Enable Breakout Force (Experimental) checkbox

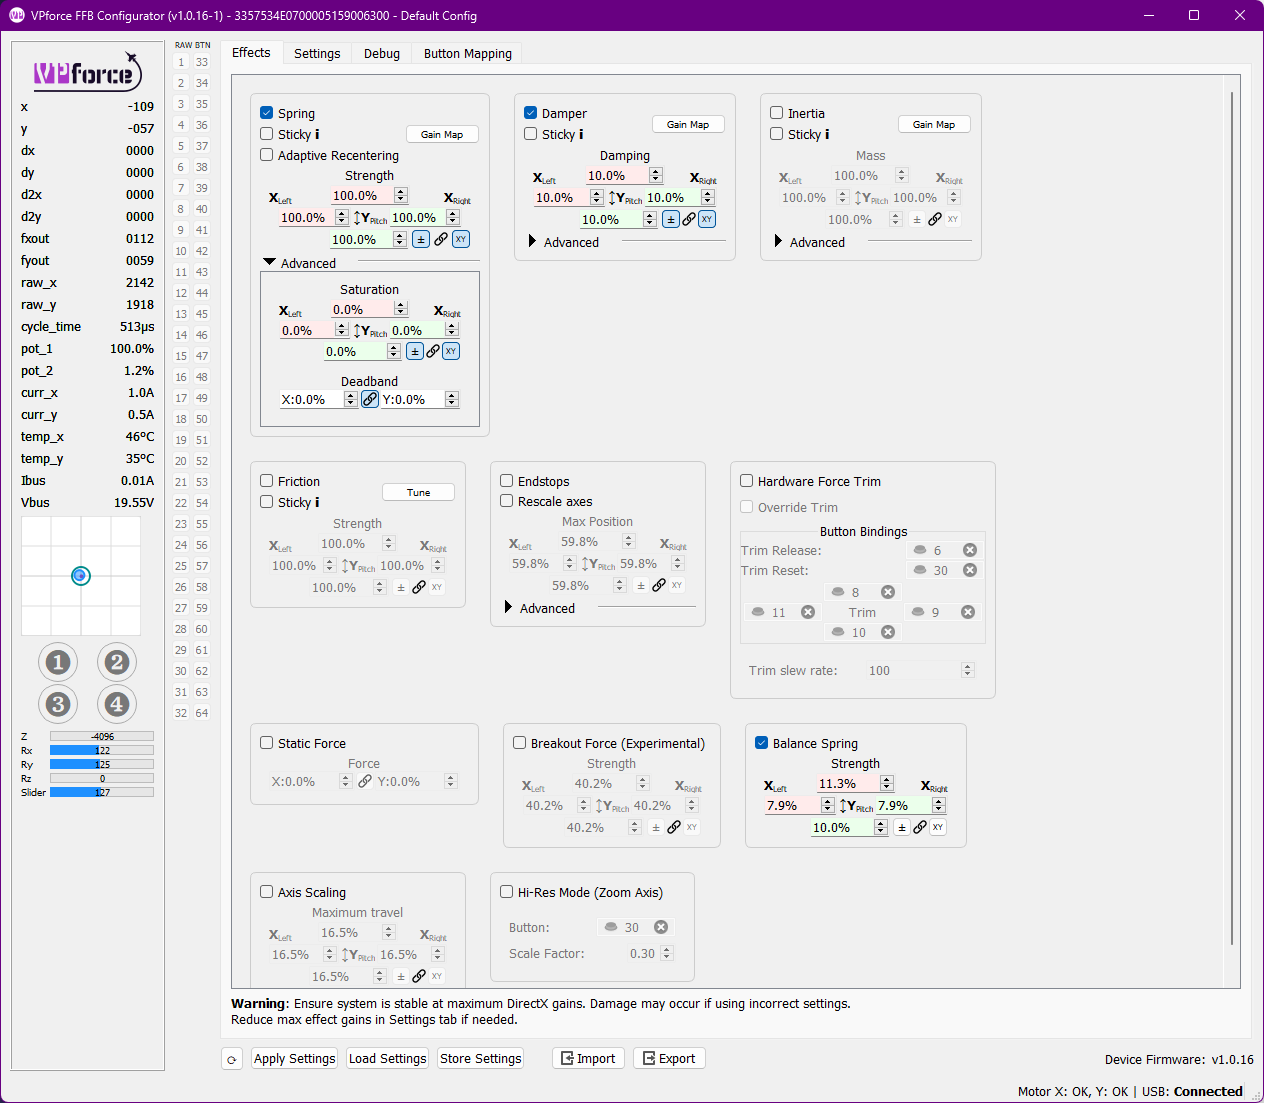tap(520, 743)
